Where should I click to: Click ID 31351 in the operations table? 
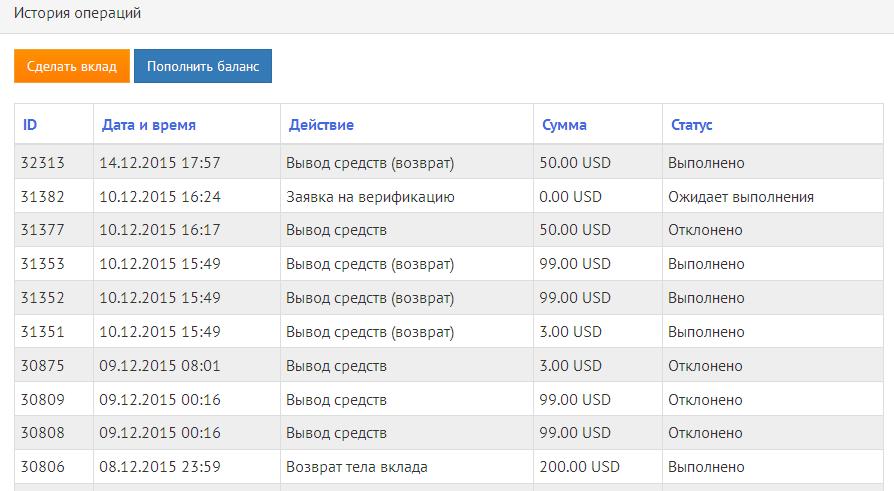(x=42, y=332)
